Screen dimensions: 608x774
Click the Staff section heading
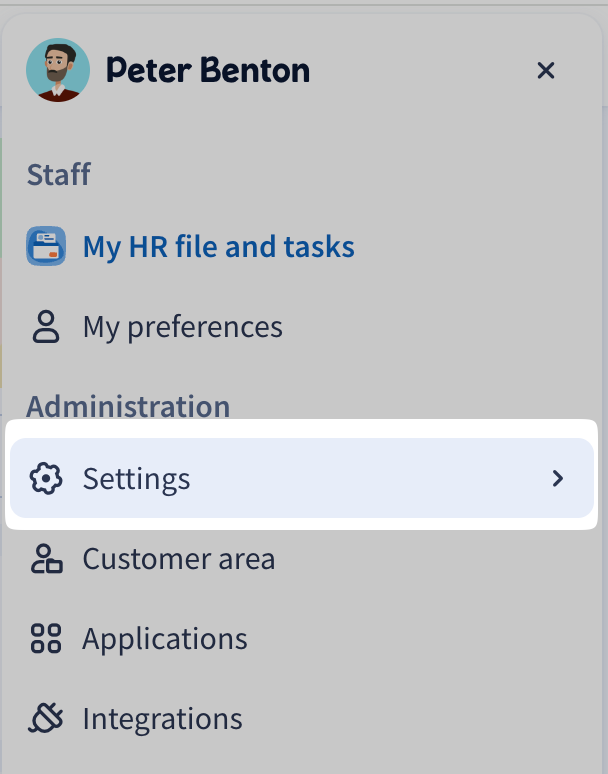point(58,175)
